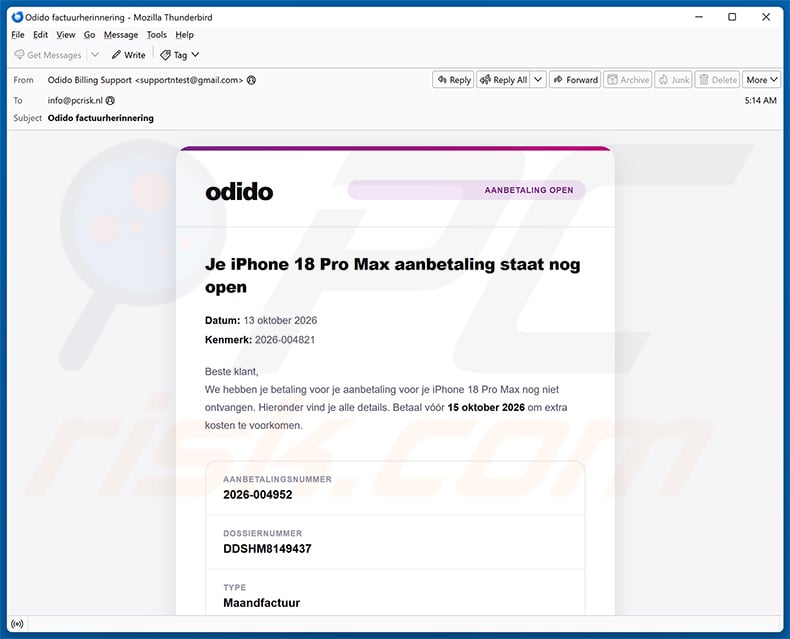Viewport: 790px width, 639px height.
Task: Click the Kenmerk value 2026-004821
Action: [285, 340]
